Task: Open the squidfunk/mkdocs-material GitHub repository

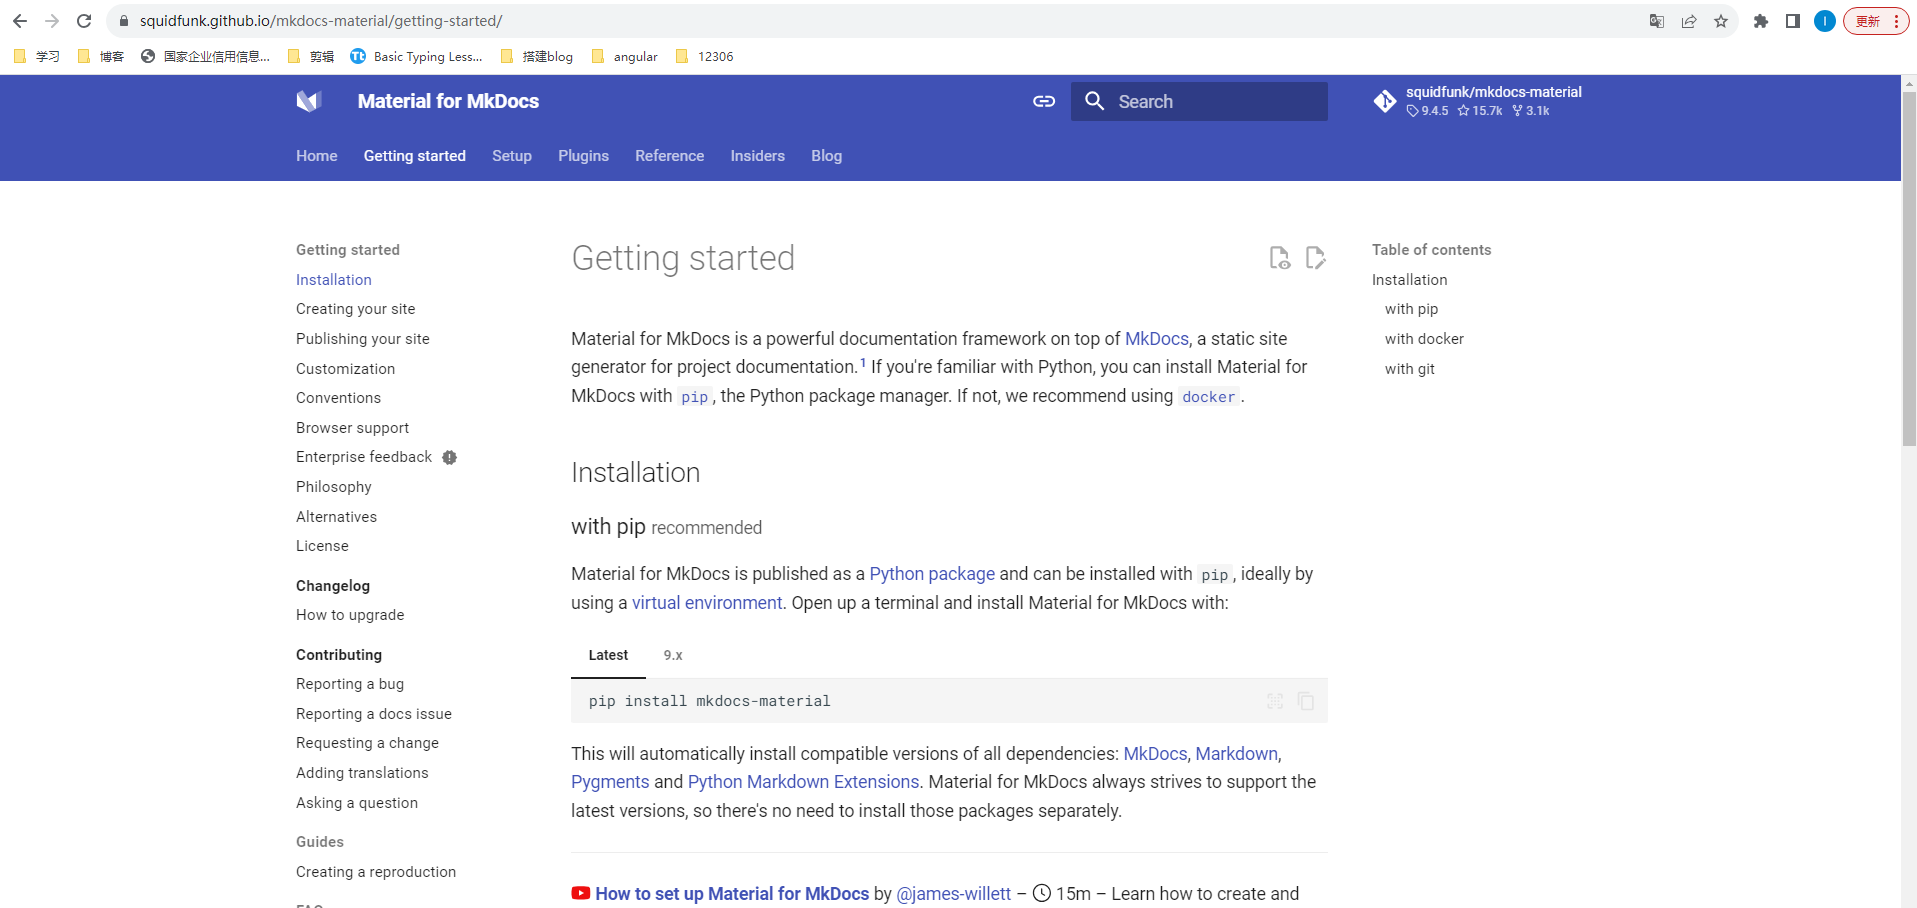Action: (x=1477, y=101)
